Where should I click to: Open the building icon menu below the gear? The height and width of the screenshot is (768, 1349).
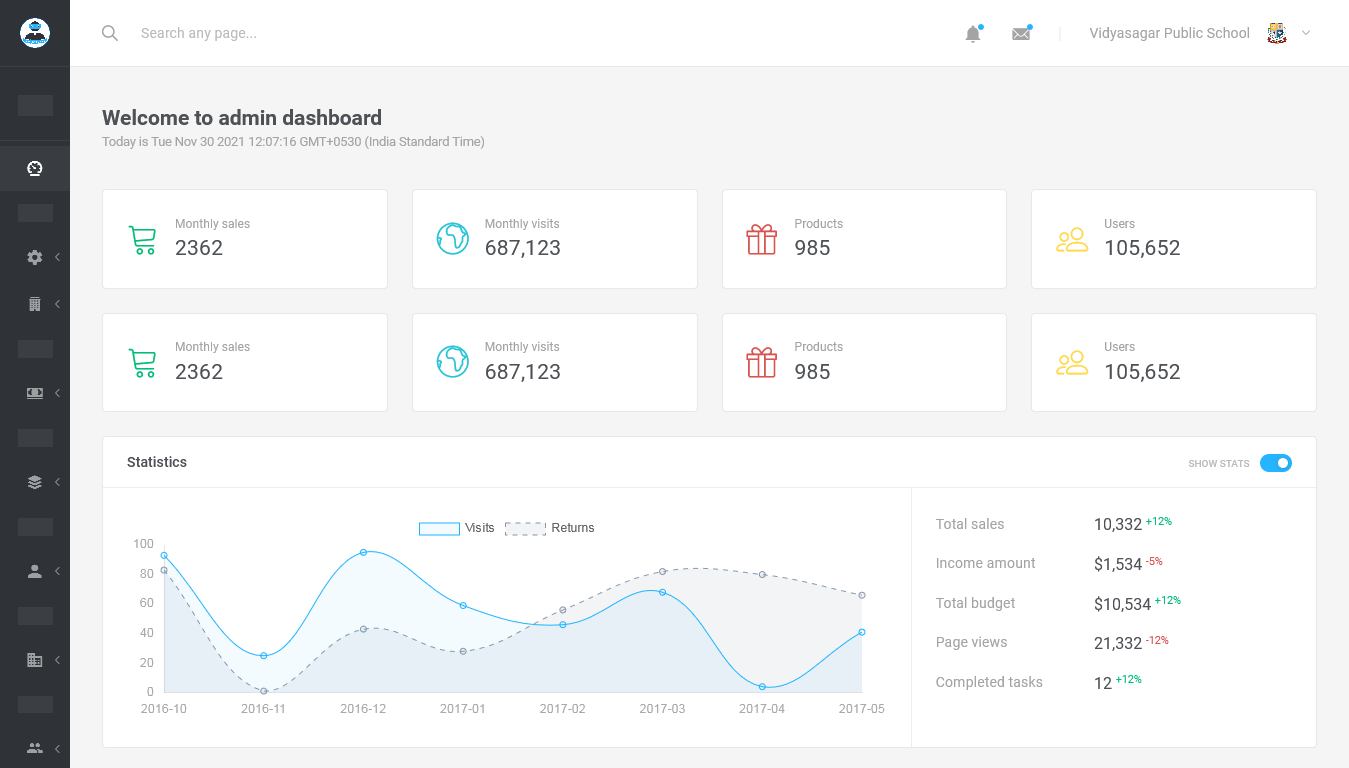(35, 304)
